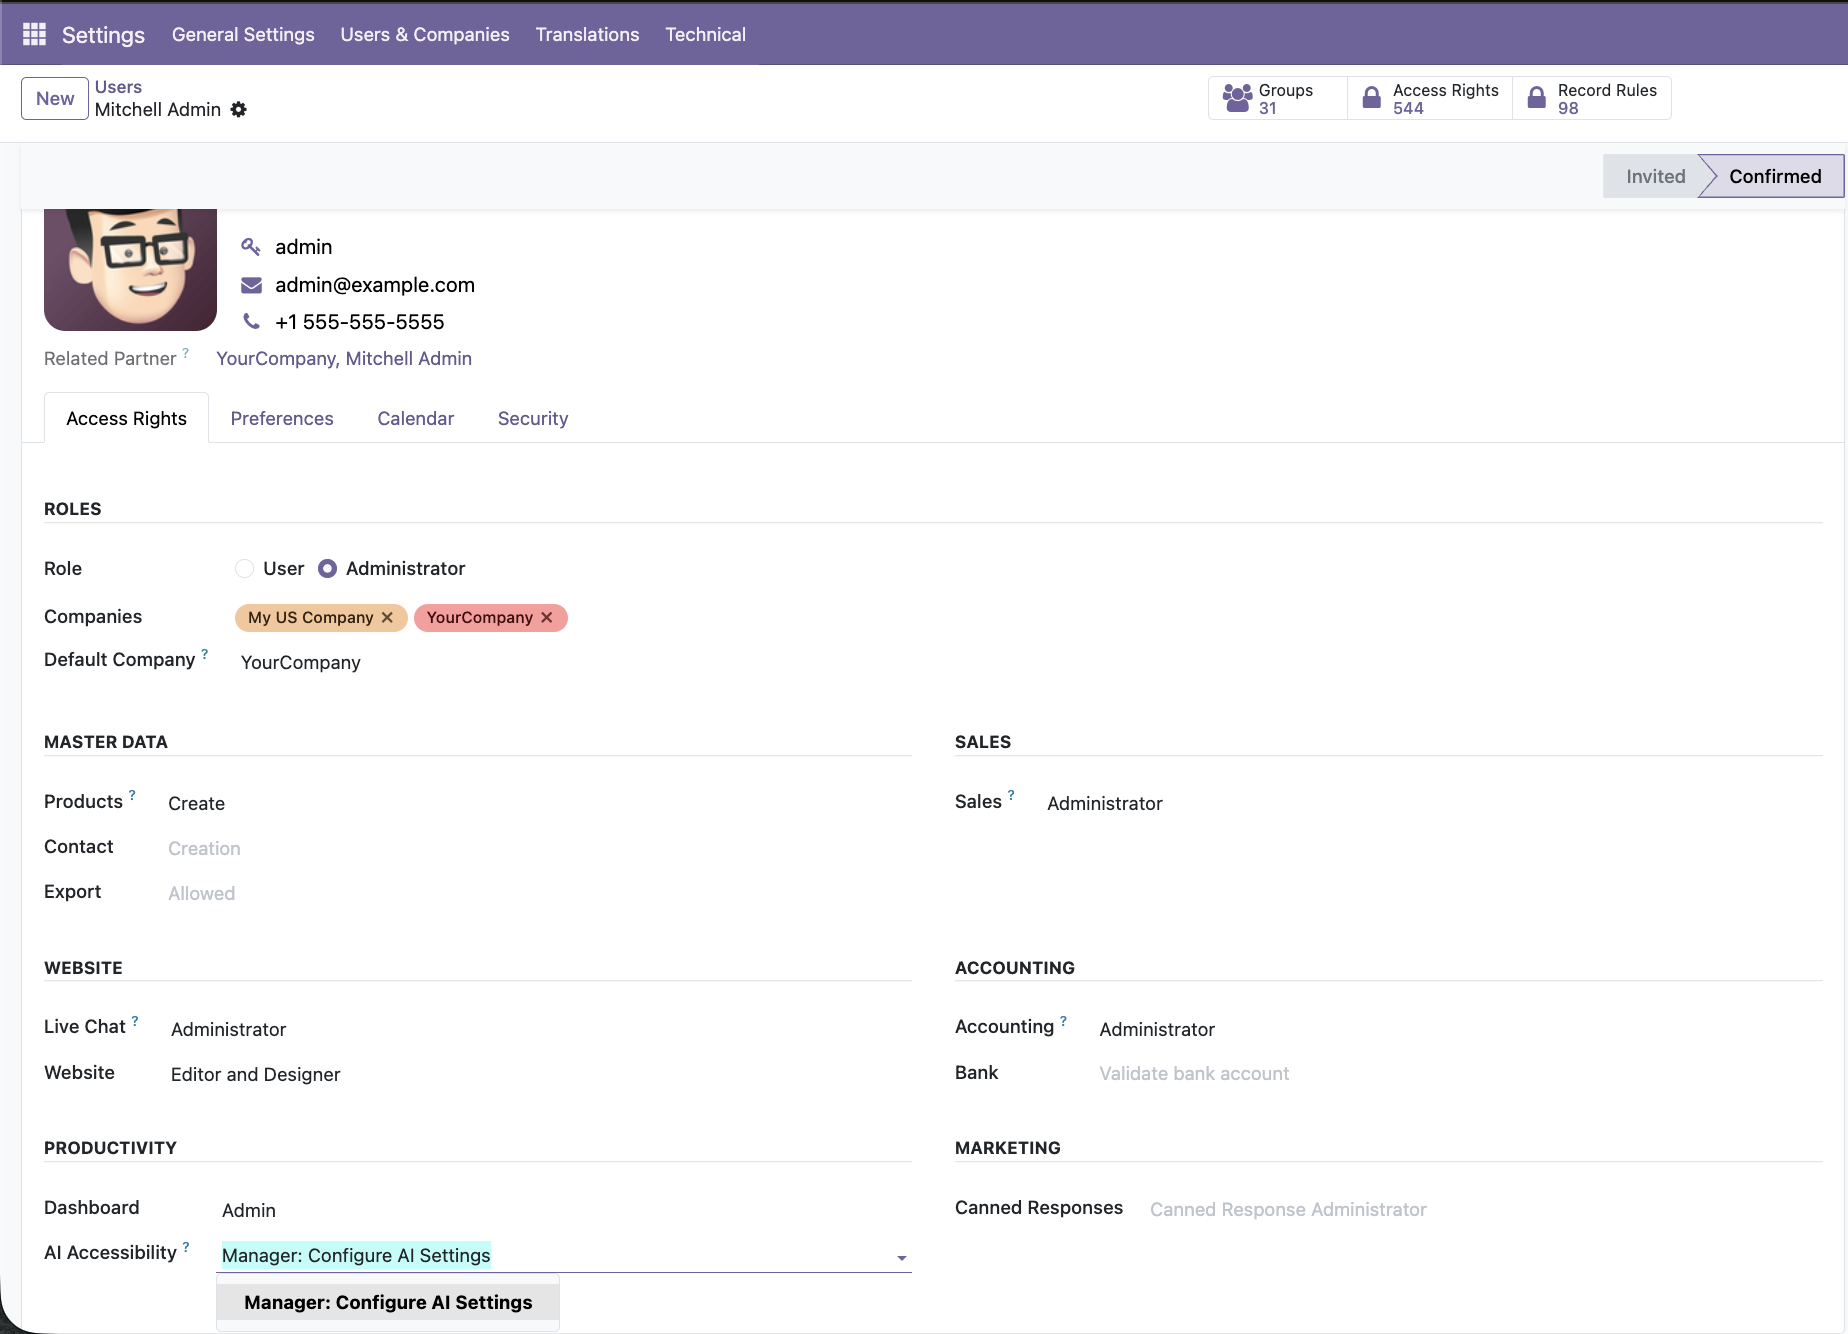Image resolution: width=1848 pixels, height=1334 pixels.
Task: Click the Mitchell Admin avatar image
Action: click(130, 269)
